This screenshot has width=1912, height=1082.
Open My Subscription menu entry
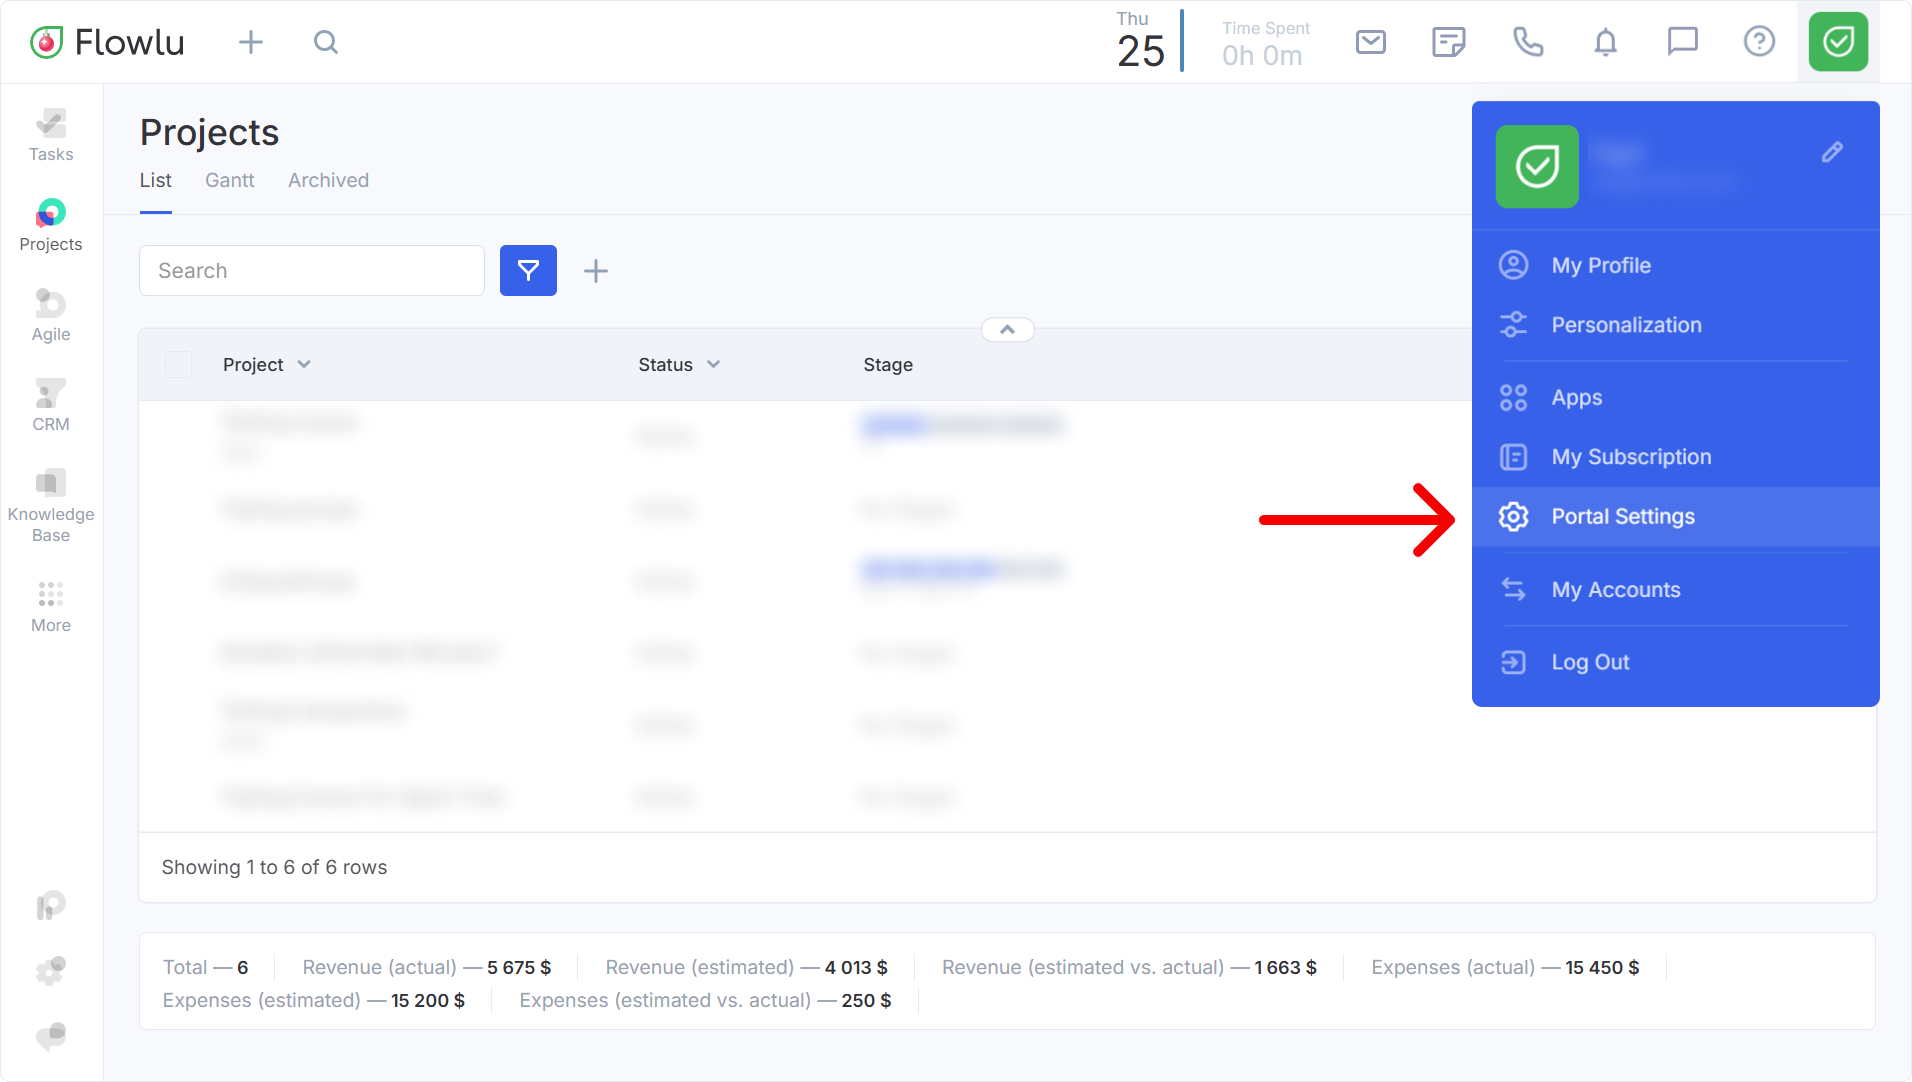click(1631, 457)
